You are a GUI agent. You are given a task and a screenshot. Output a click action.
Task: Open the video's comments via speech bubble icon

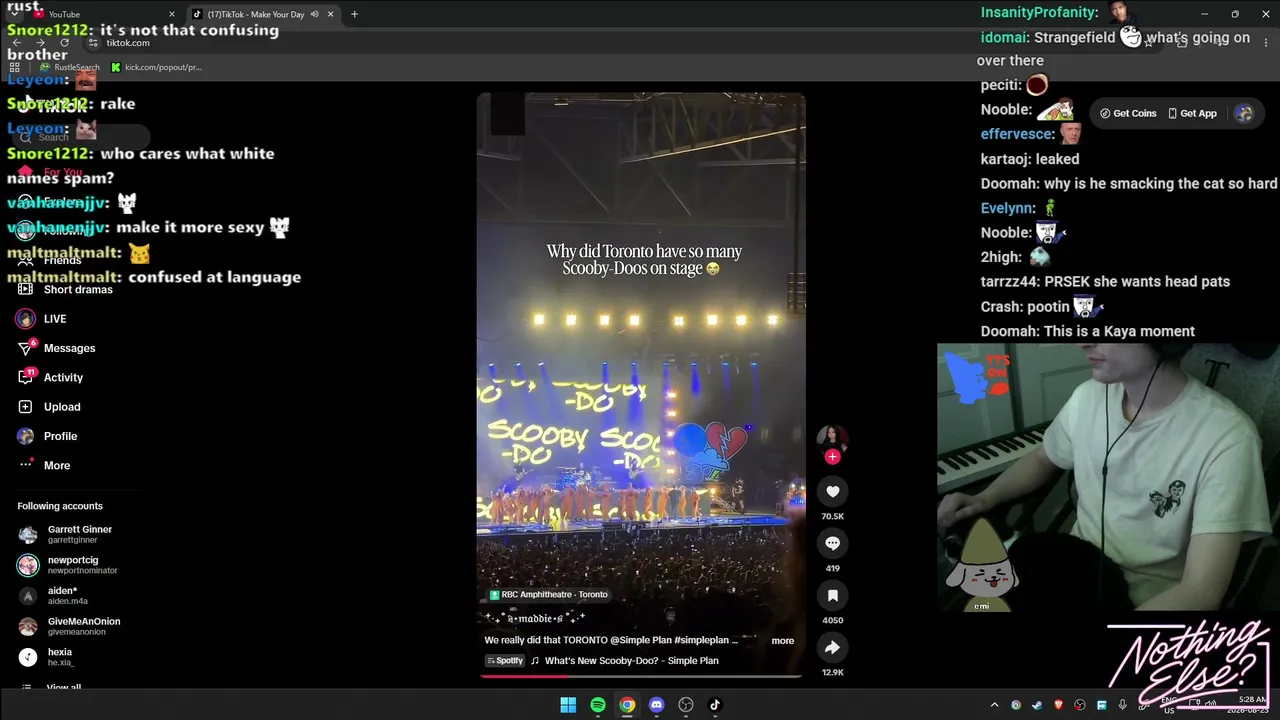(832, 543)
